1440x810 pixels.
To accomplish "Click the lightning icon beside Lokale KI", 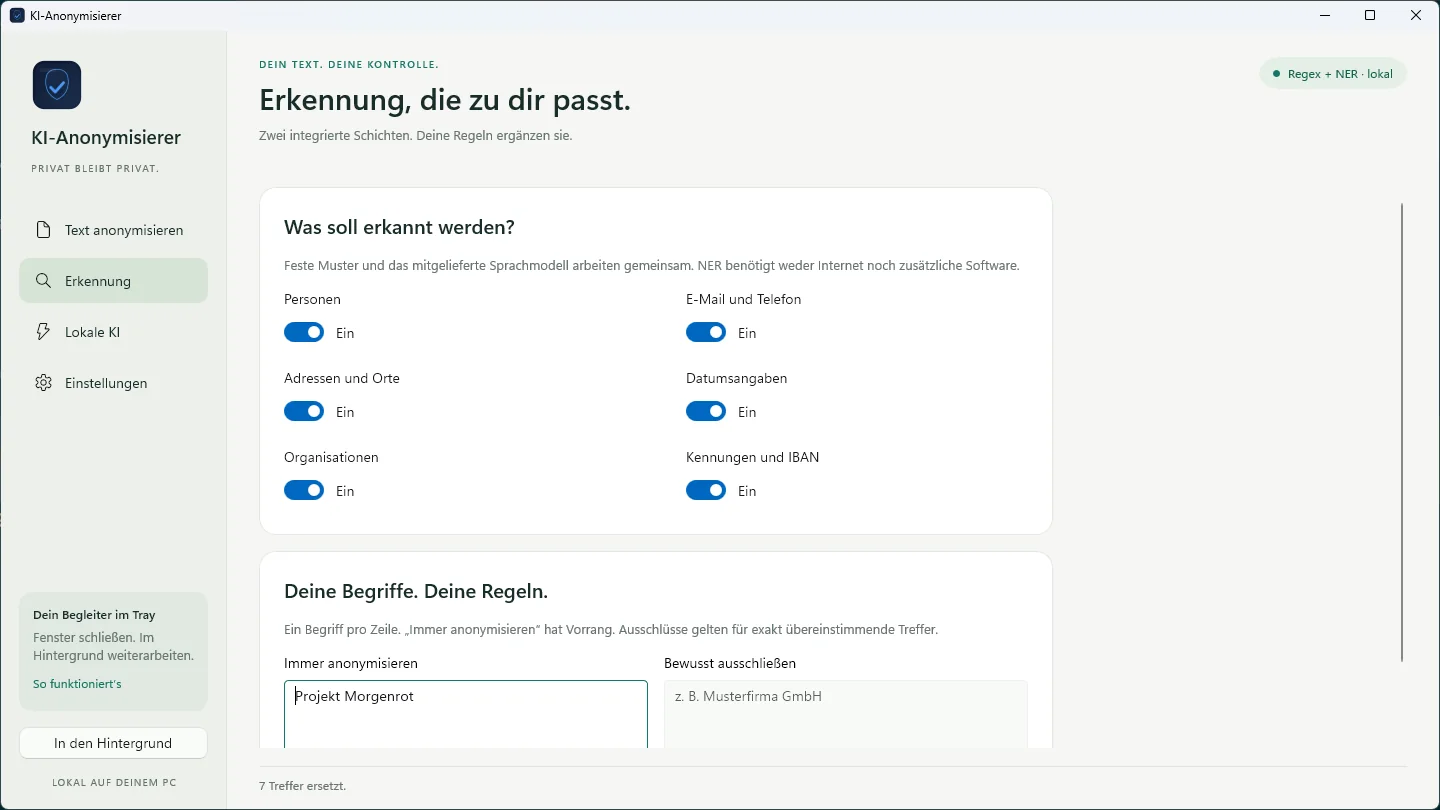I will 43,332.
